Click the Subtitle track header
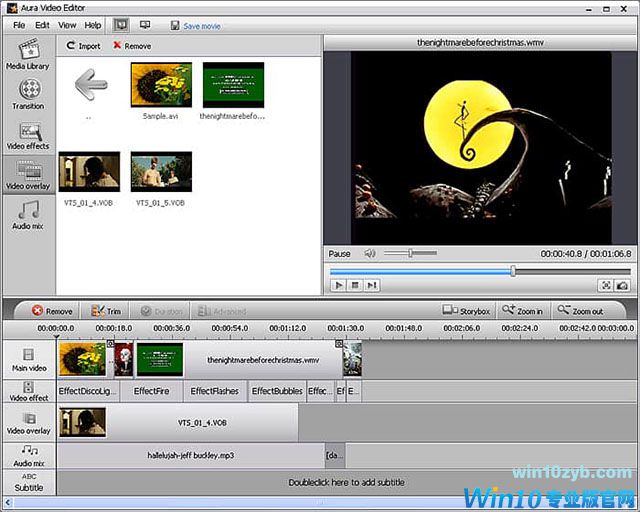Screen dimensions: 640x512 [29, 482]
